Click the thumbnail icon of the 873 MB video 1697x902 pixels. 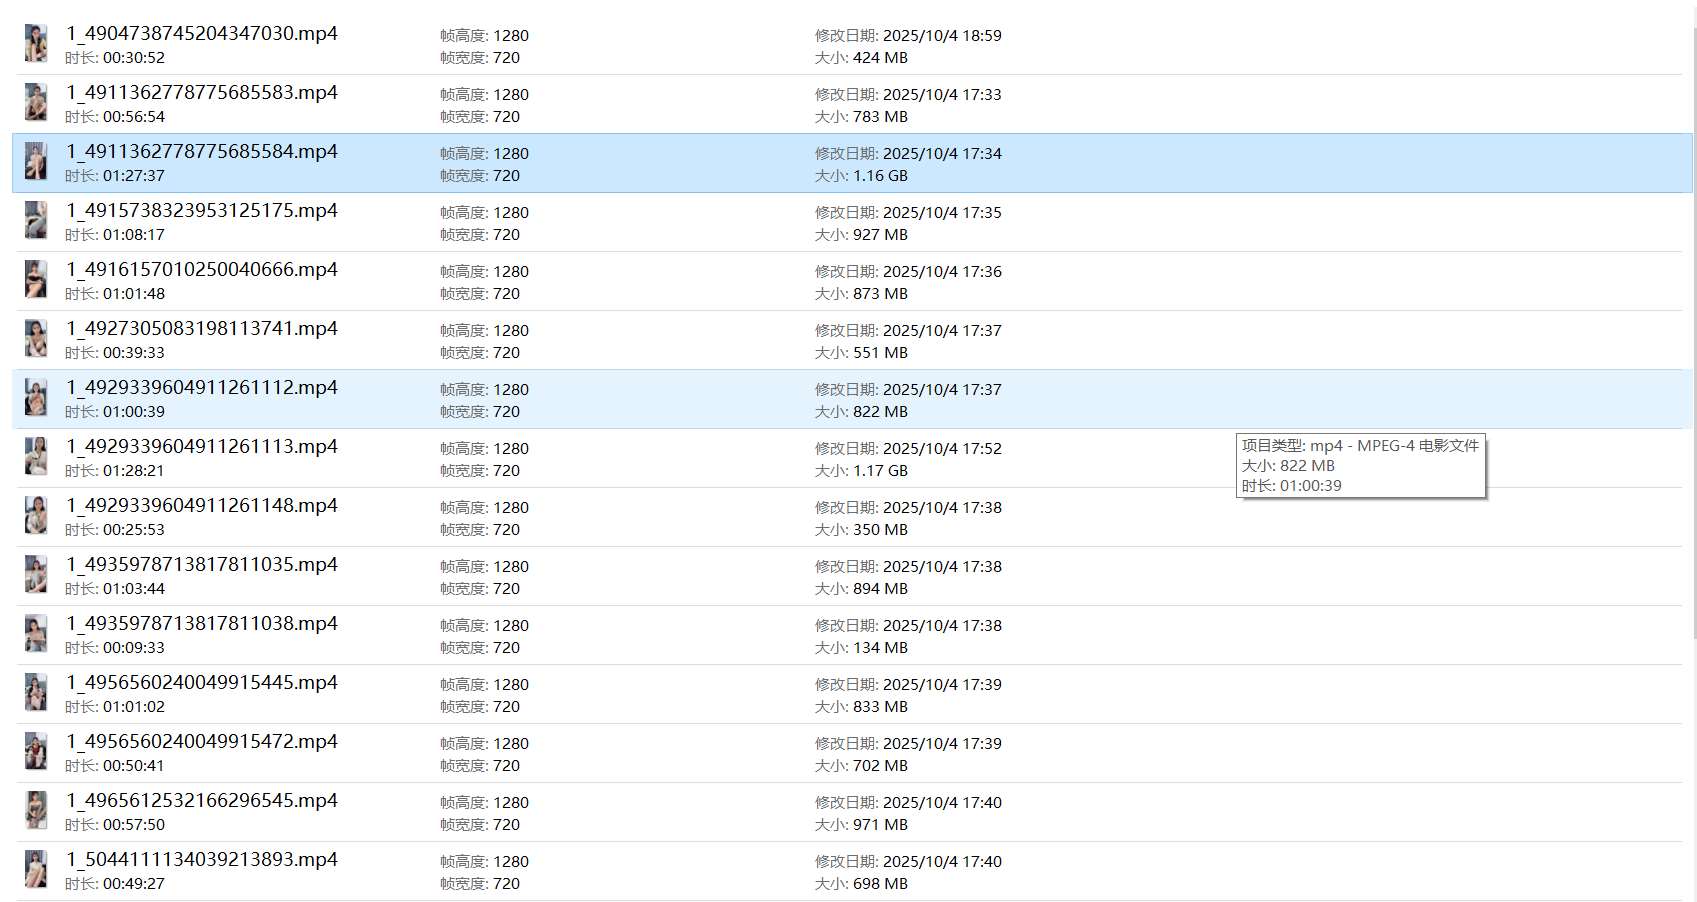point(36,281)
